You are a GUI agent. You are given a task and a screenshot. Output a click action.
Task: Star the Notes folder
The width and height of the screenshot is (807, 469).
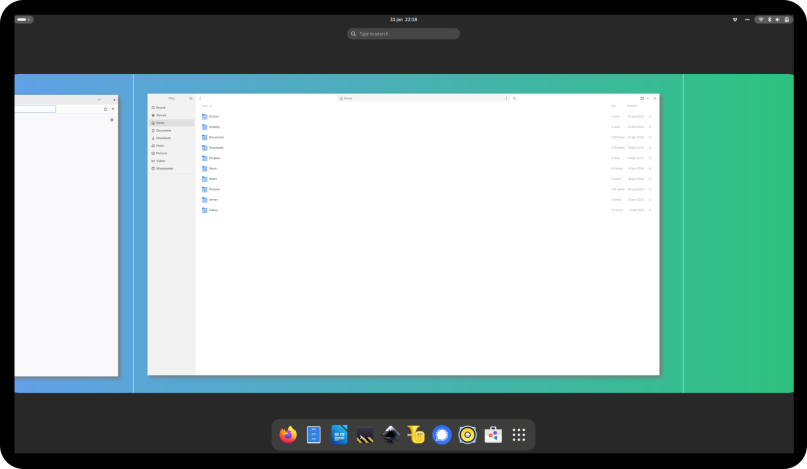click(650, 179)
